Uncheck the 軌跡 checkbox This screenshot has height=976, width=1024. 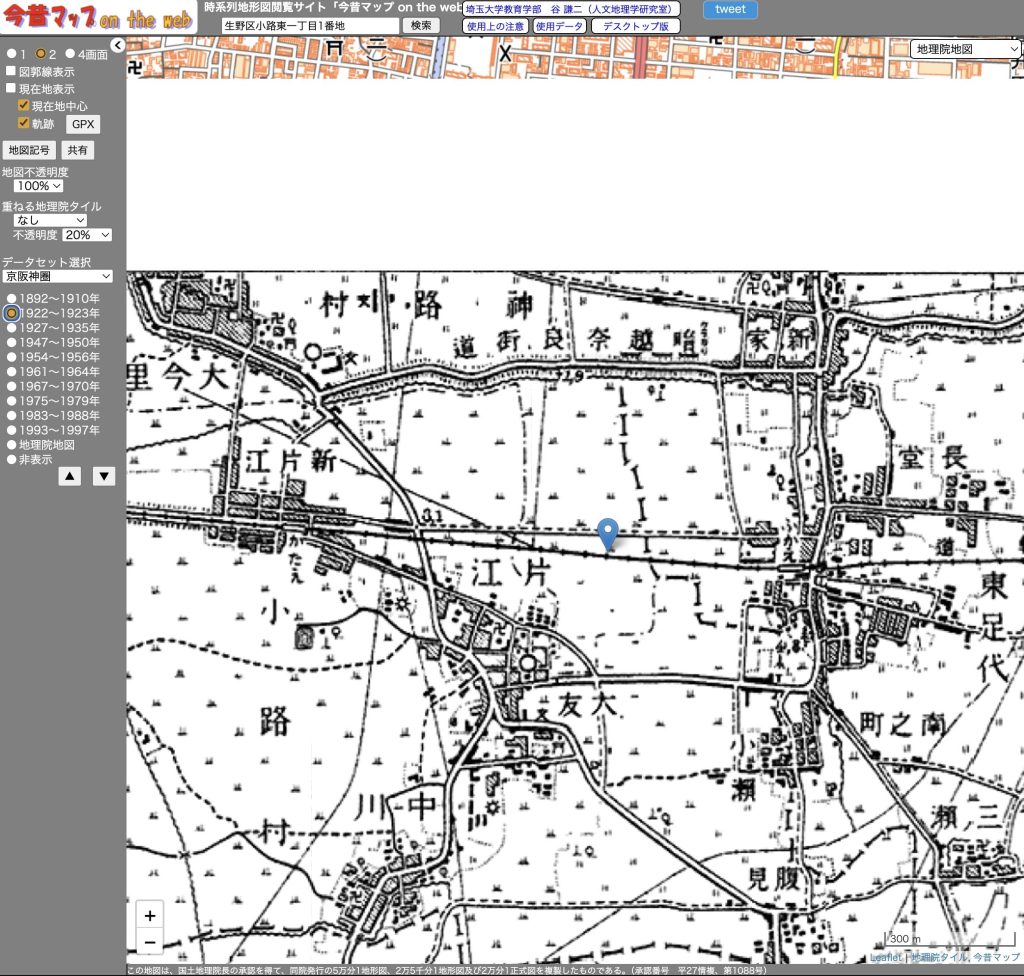pos(24,123)
